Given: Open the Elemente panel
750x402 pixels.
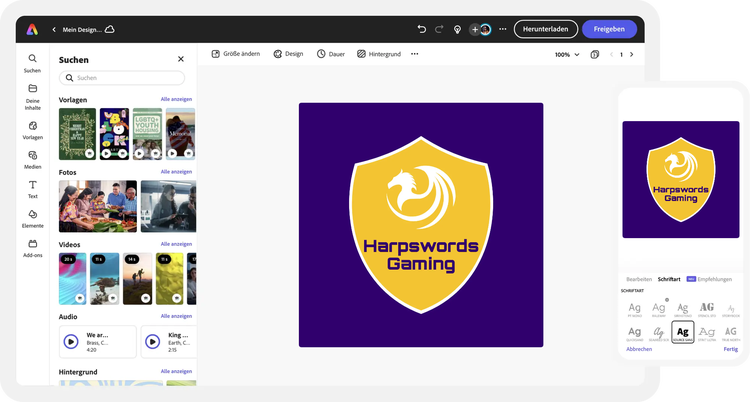Looking at the screenshot, I should coord(33,214).
